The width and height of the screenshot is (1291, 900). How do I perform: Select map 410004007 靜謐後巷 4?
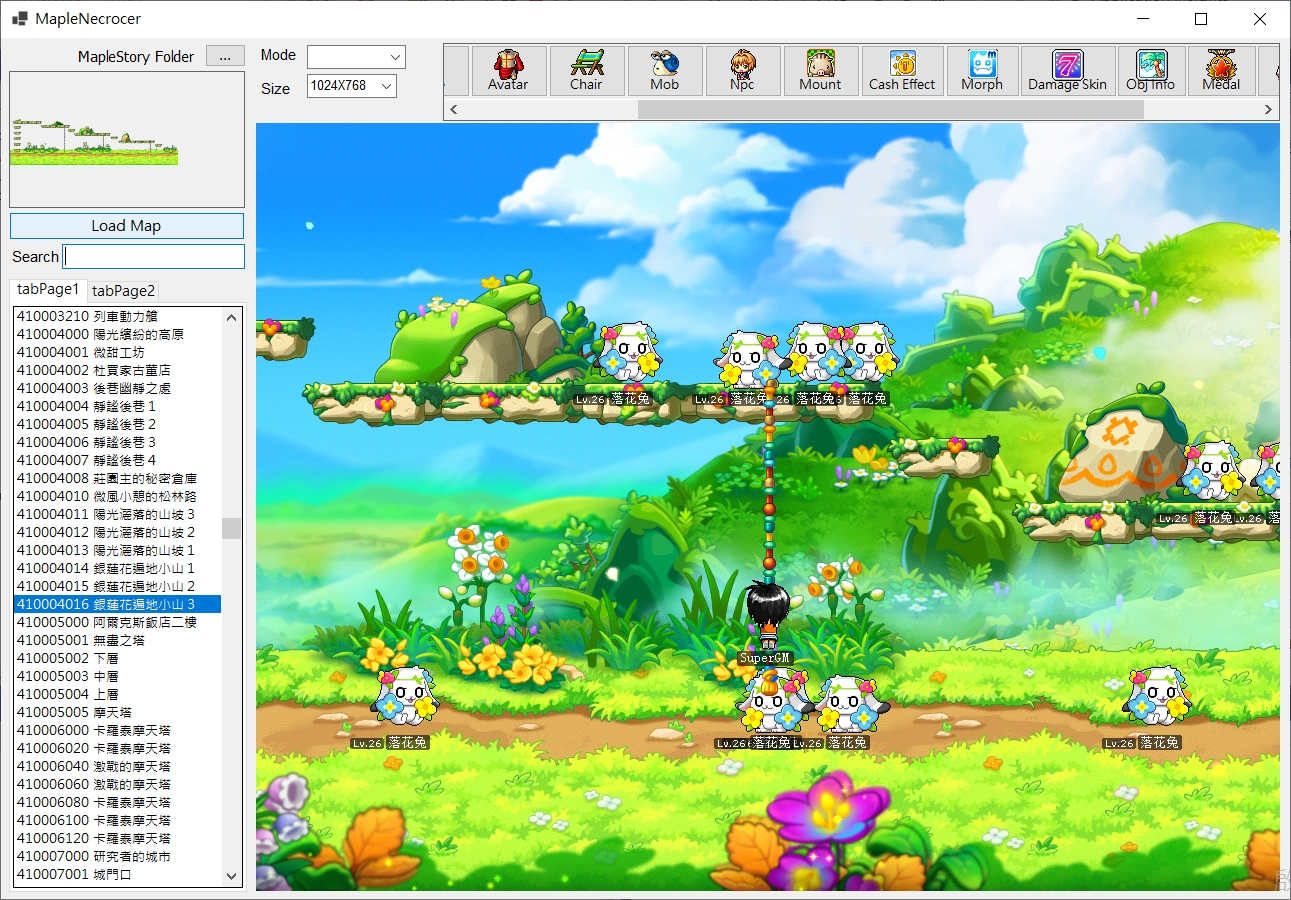point(117,460)
